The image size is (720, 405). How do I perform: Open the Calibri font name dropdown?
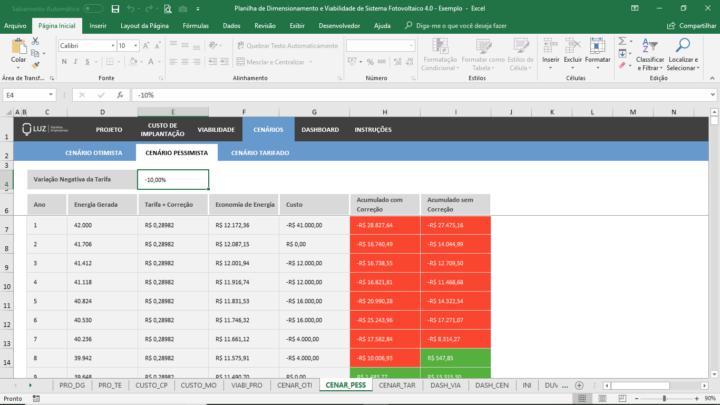[111, 46]
